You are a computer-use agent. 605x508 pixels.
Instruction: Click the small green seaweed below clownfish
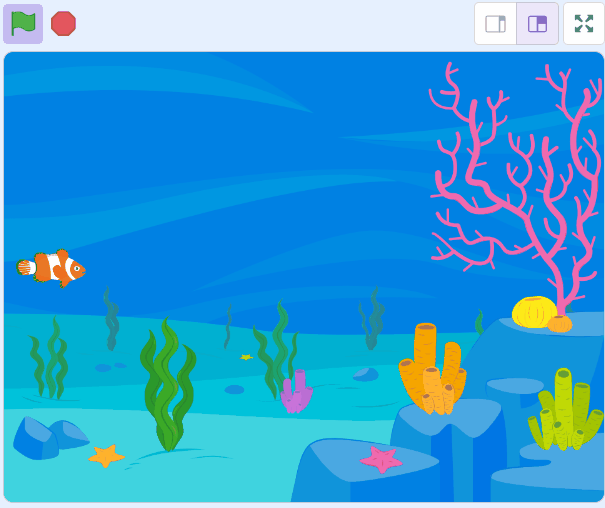pyautogui.click(x=48, y=362)
